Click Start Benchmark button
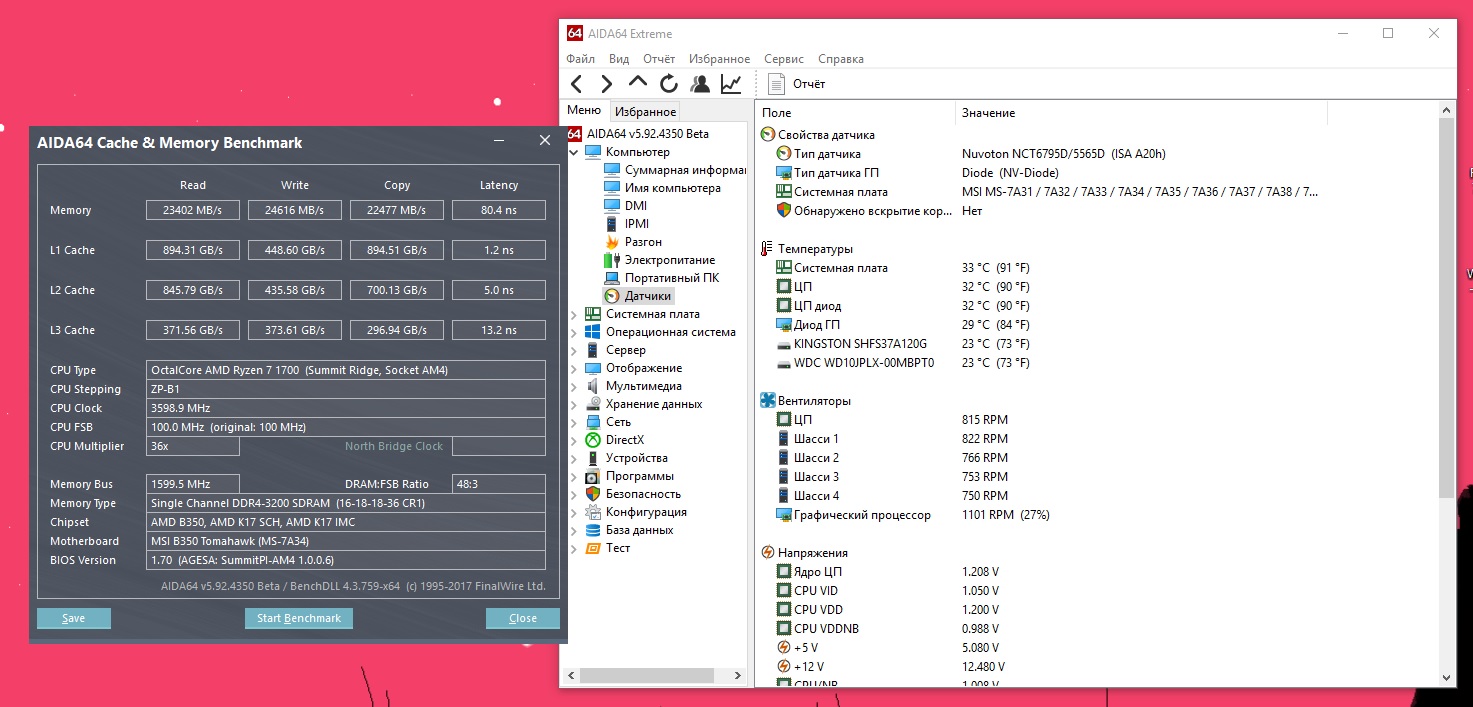Screen dimensions: 1473x707 click(299, 618)
